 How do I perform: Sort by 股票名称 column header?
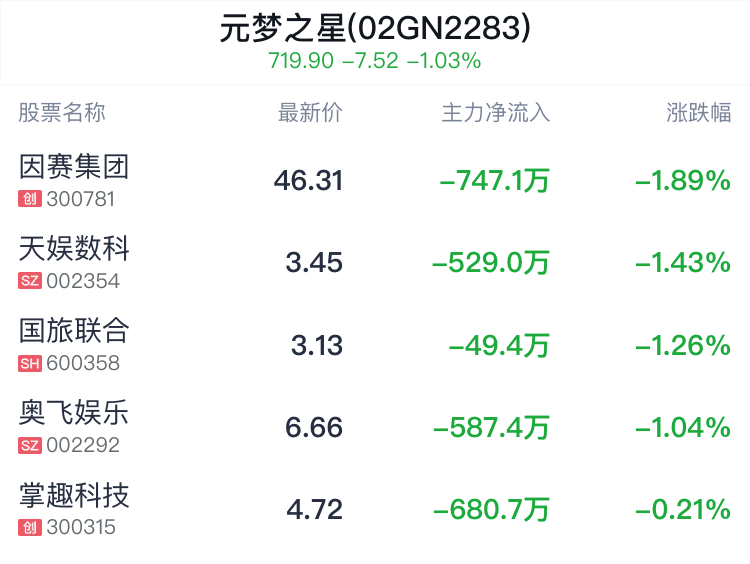pyautogui.click(x=62, y=113)
